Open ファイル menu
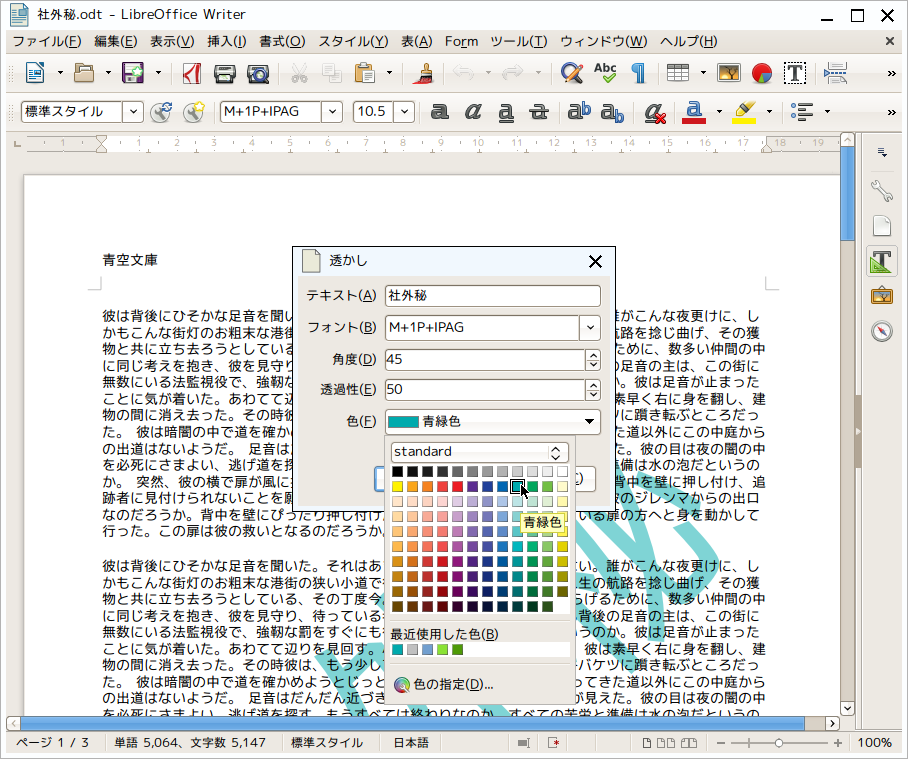This screenshot has height=759, width=908. pyautogui.click(x=47, y=42)
